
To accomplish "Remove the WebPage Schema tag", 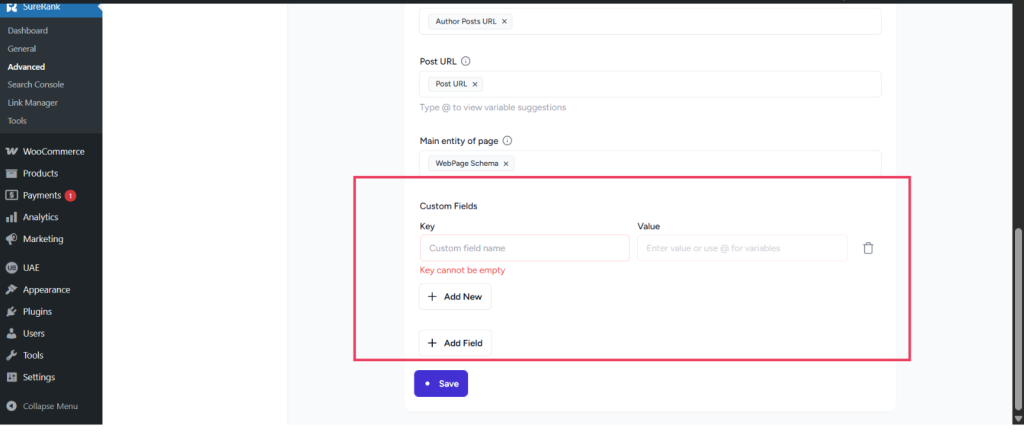I will 505,164.
